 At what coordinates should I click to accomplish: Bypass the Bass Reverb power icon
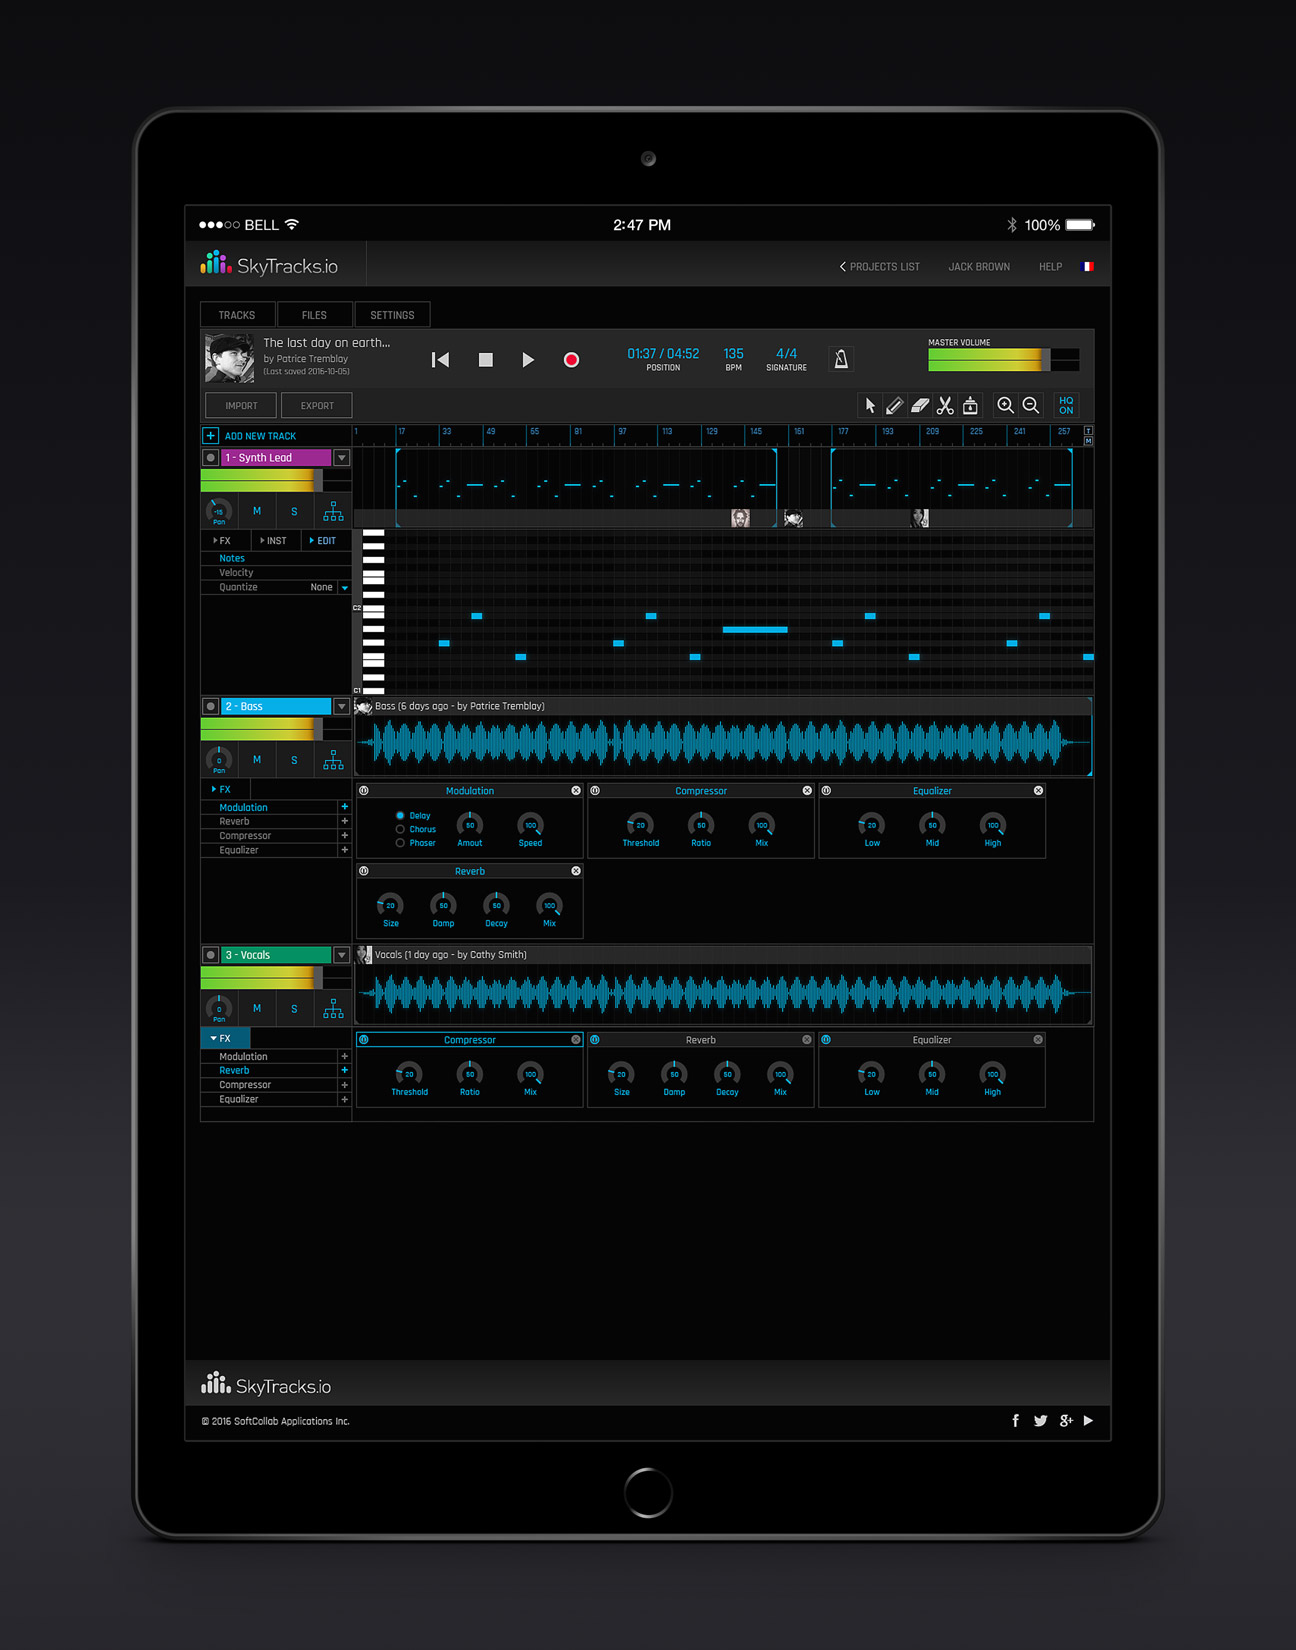tap(364, 872)
